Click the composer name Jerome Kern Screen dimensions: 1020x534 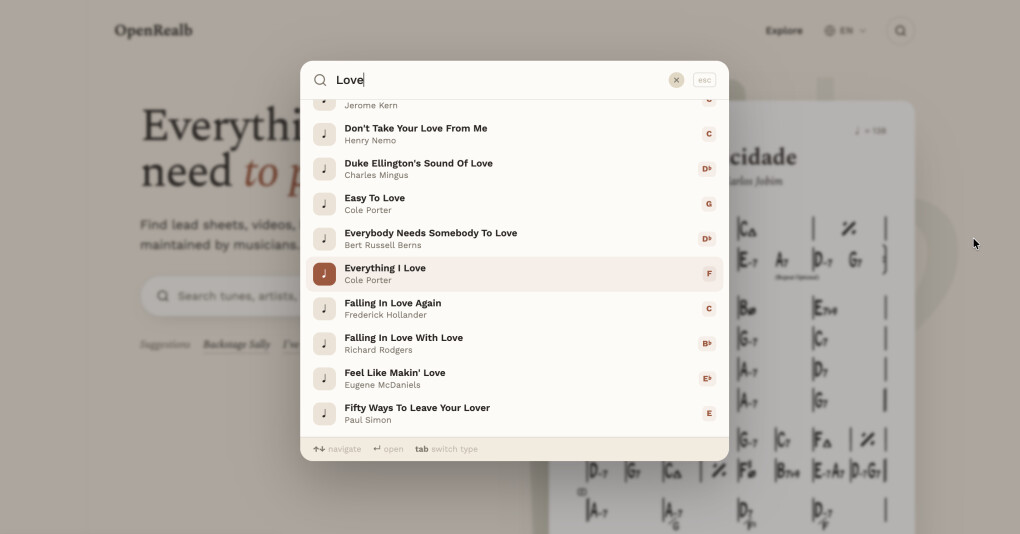[371, 105]
